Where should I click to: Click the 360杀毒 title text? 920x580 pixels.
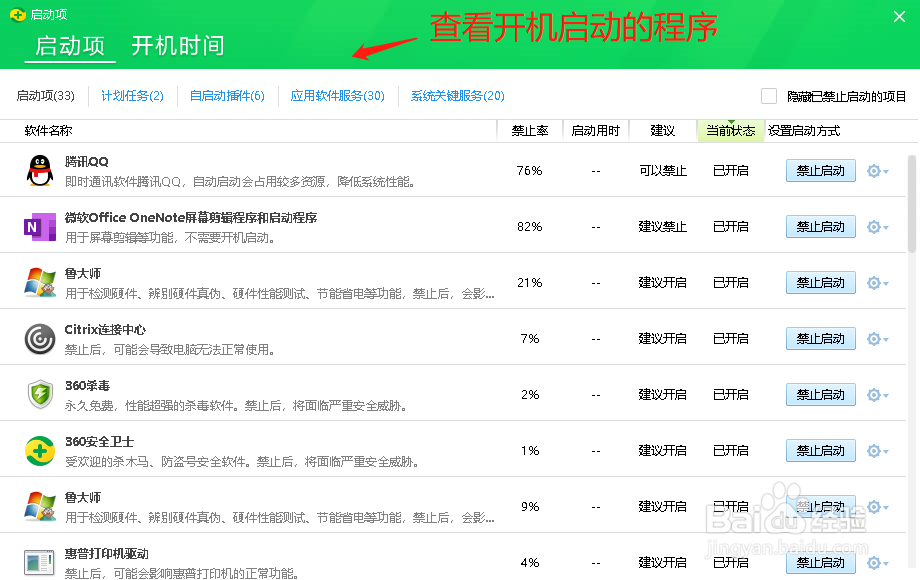click(87, 385)
